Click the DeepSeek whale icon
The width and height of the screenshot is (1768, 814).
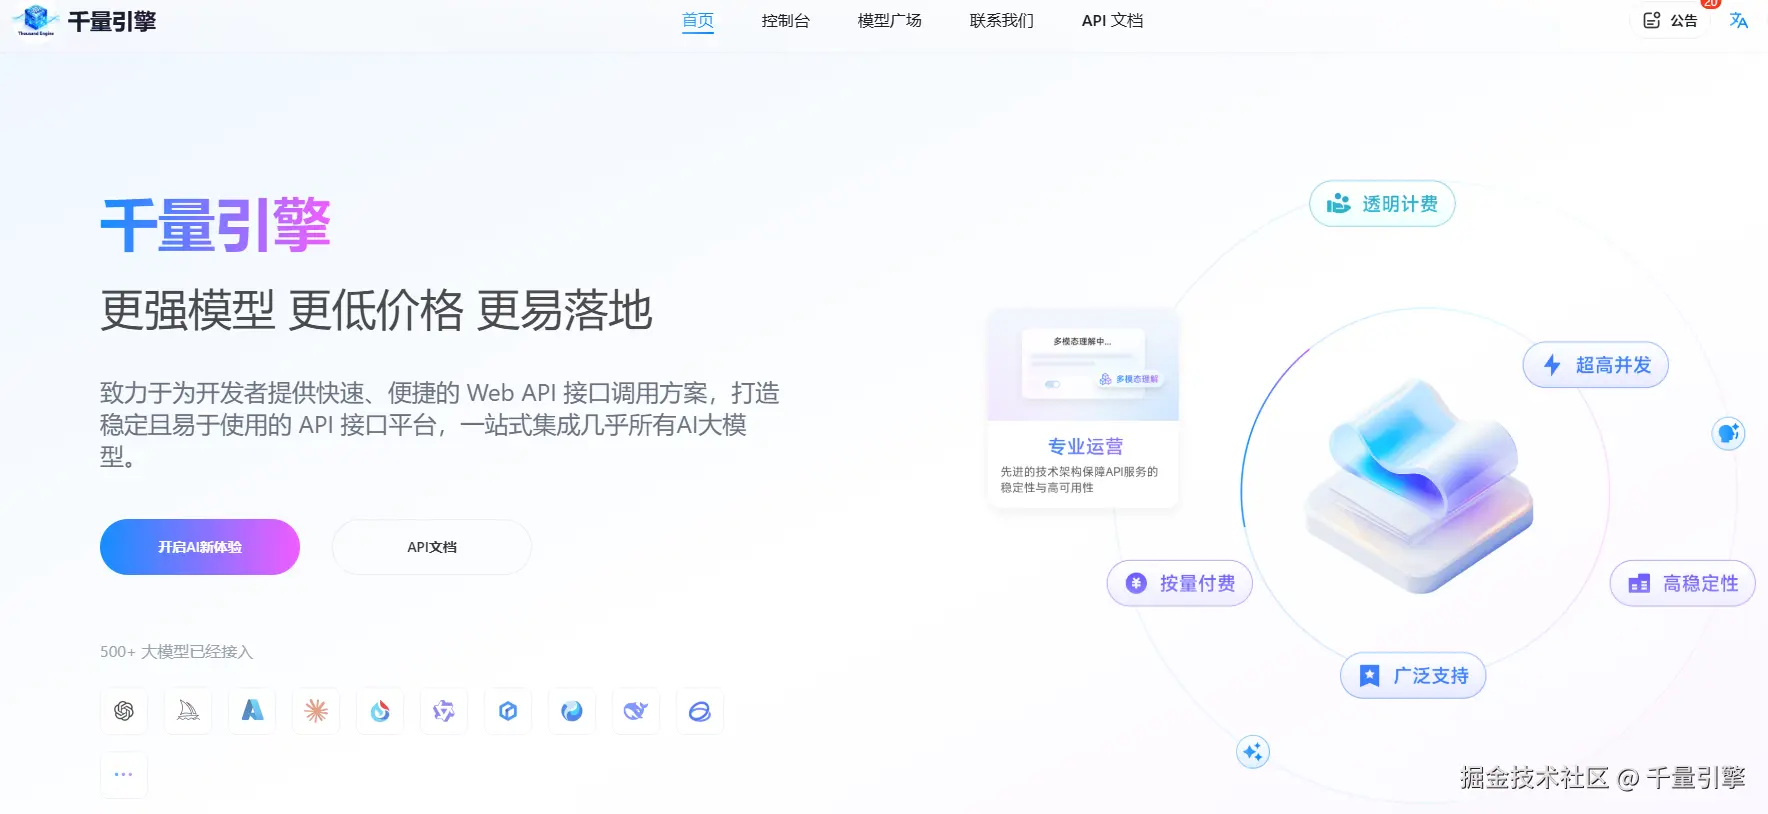click(636, 711)
